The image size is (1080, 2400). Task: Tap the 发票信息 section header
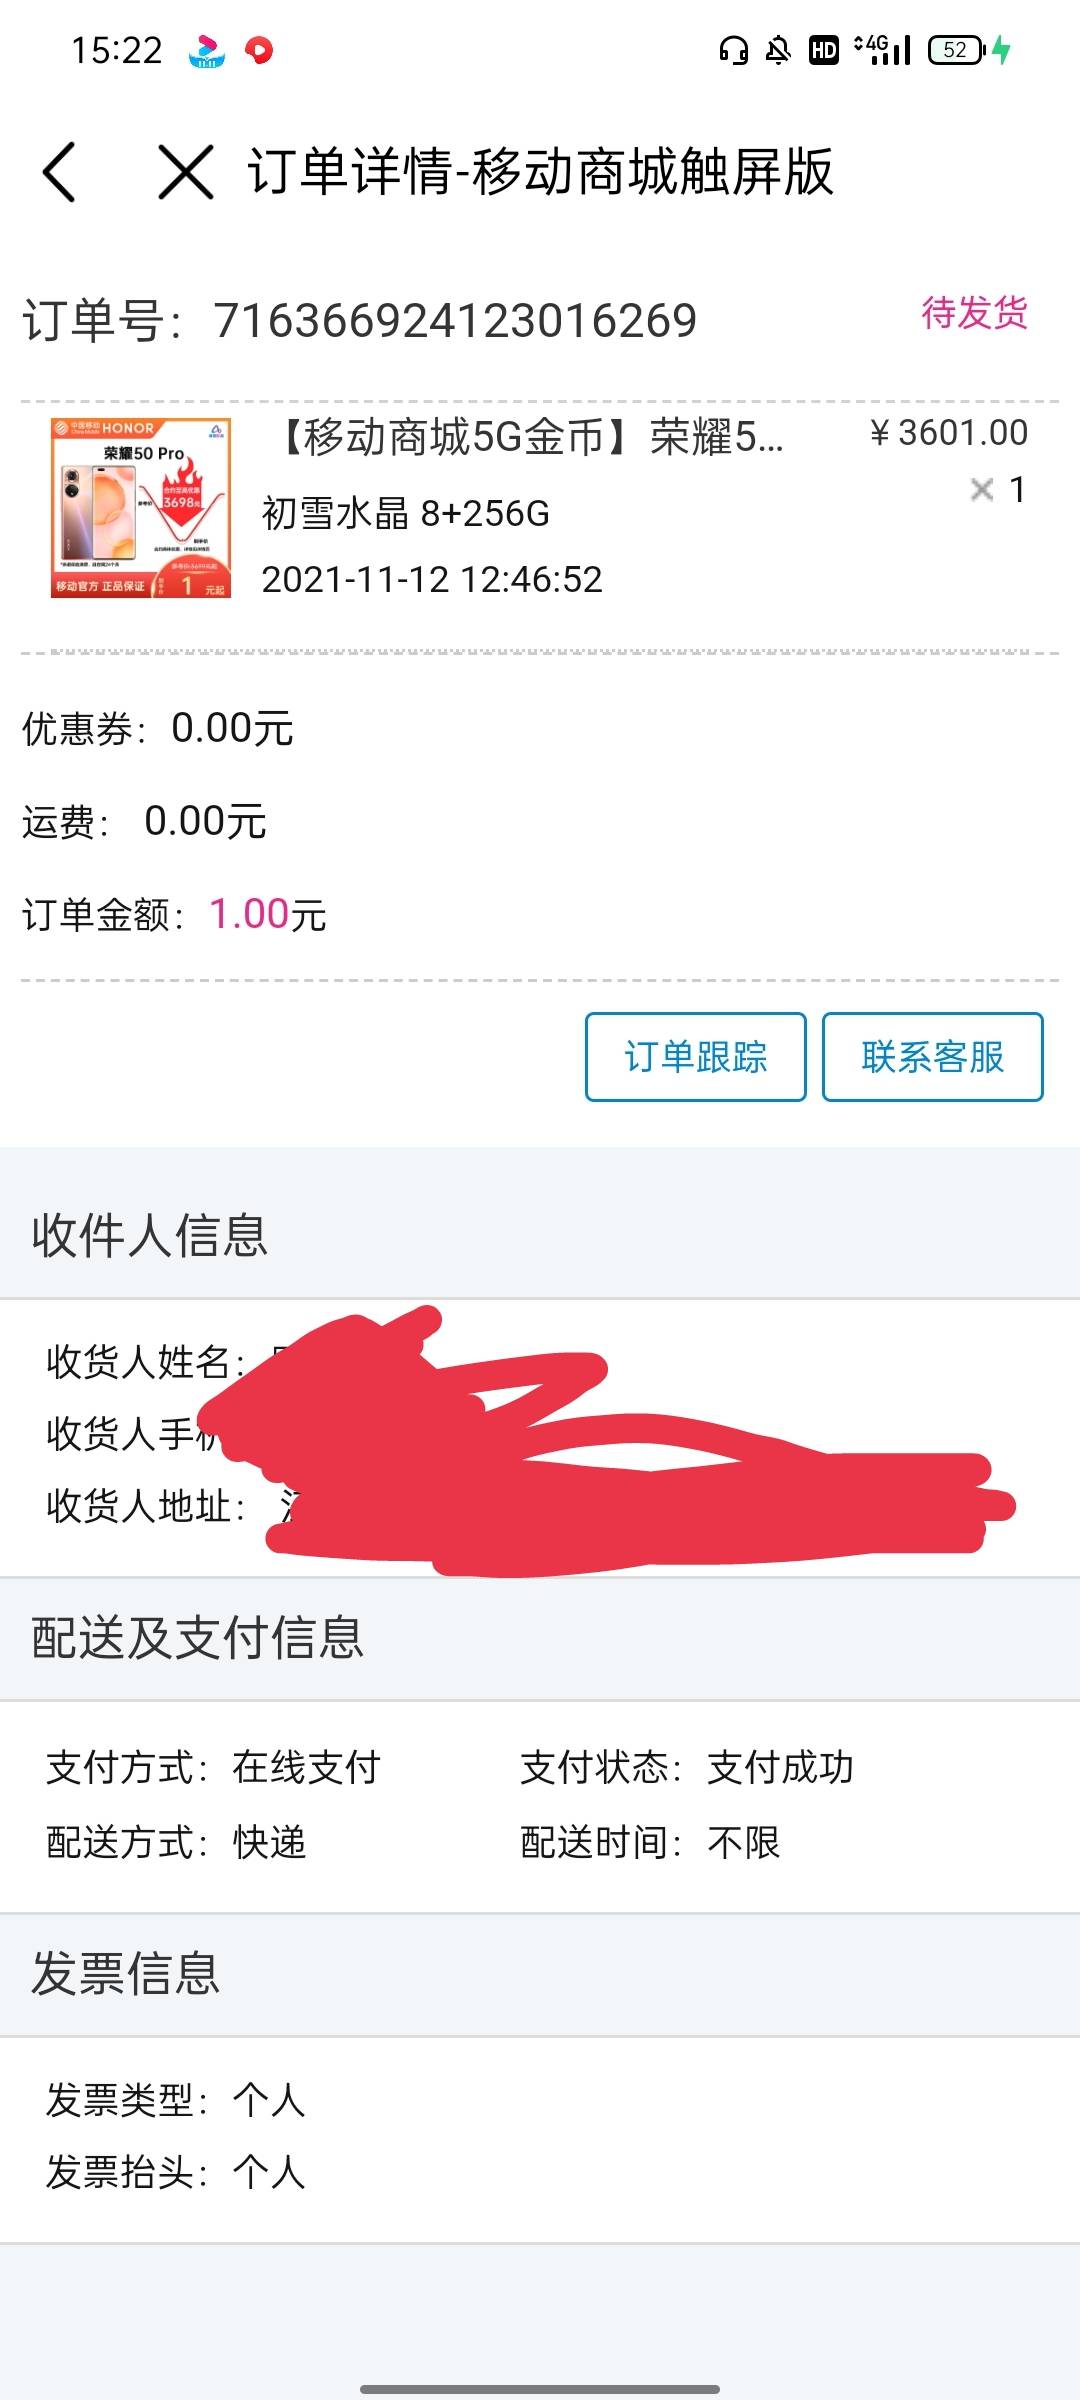point(125,1974)
